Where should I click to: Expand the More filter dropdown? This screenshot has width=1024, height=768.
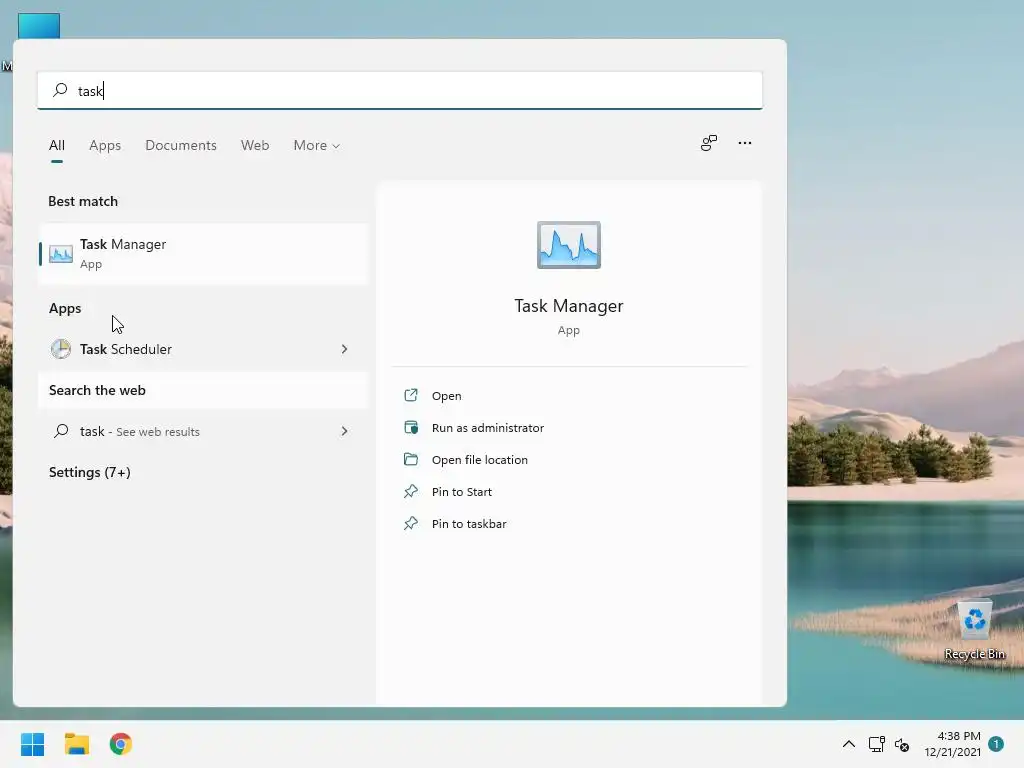[317, 145]
